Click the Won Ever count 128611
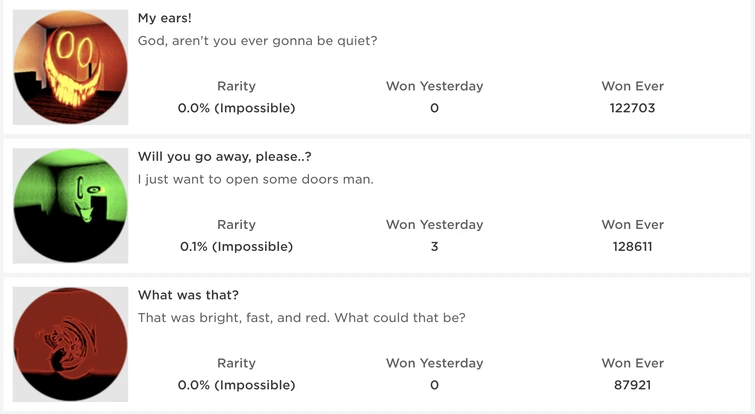This screenshot has width=755, height=414. pos(632,246)
